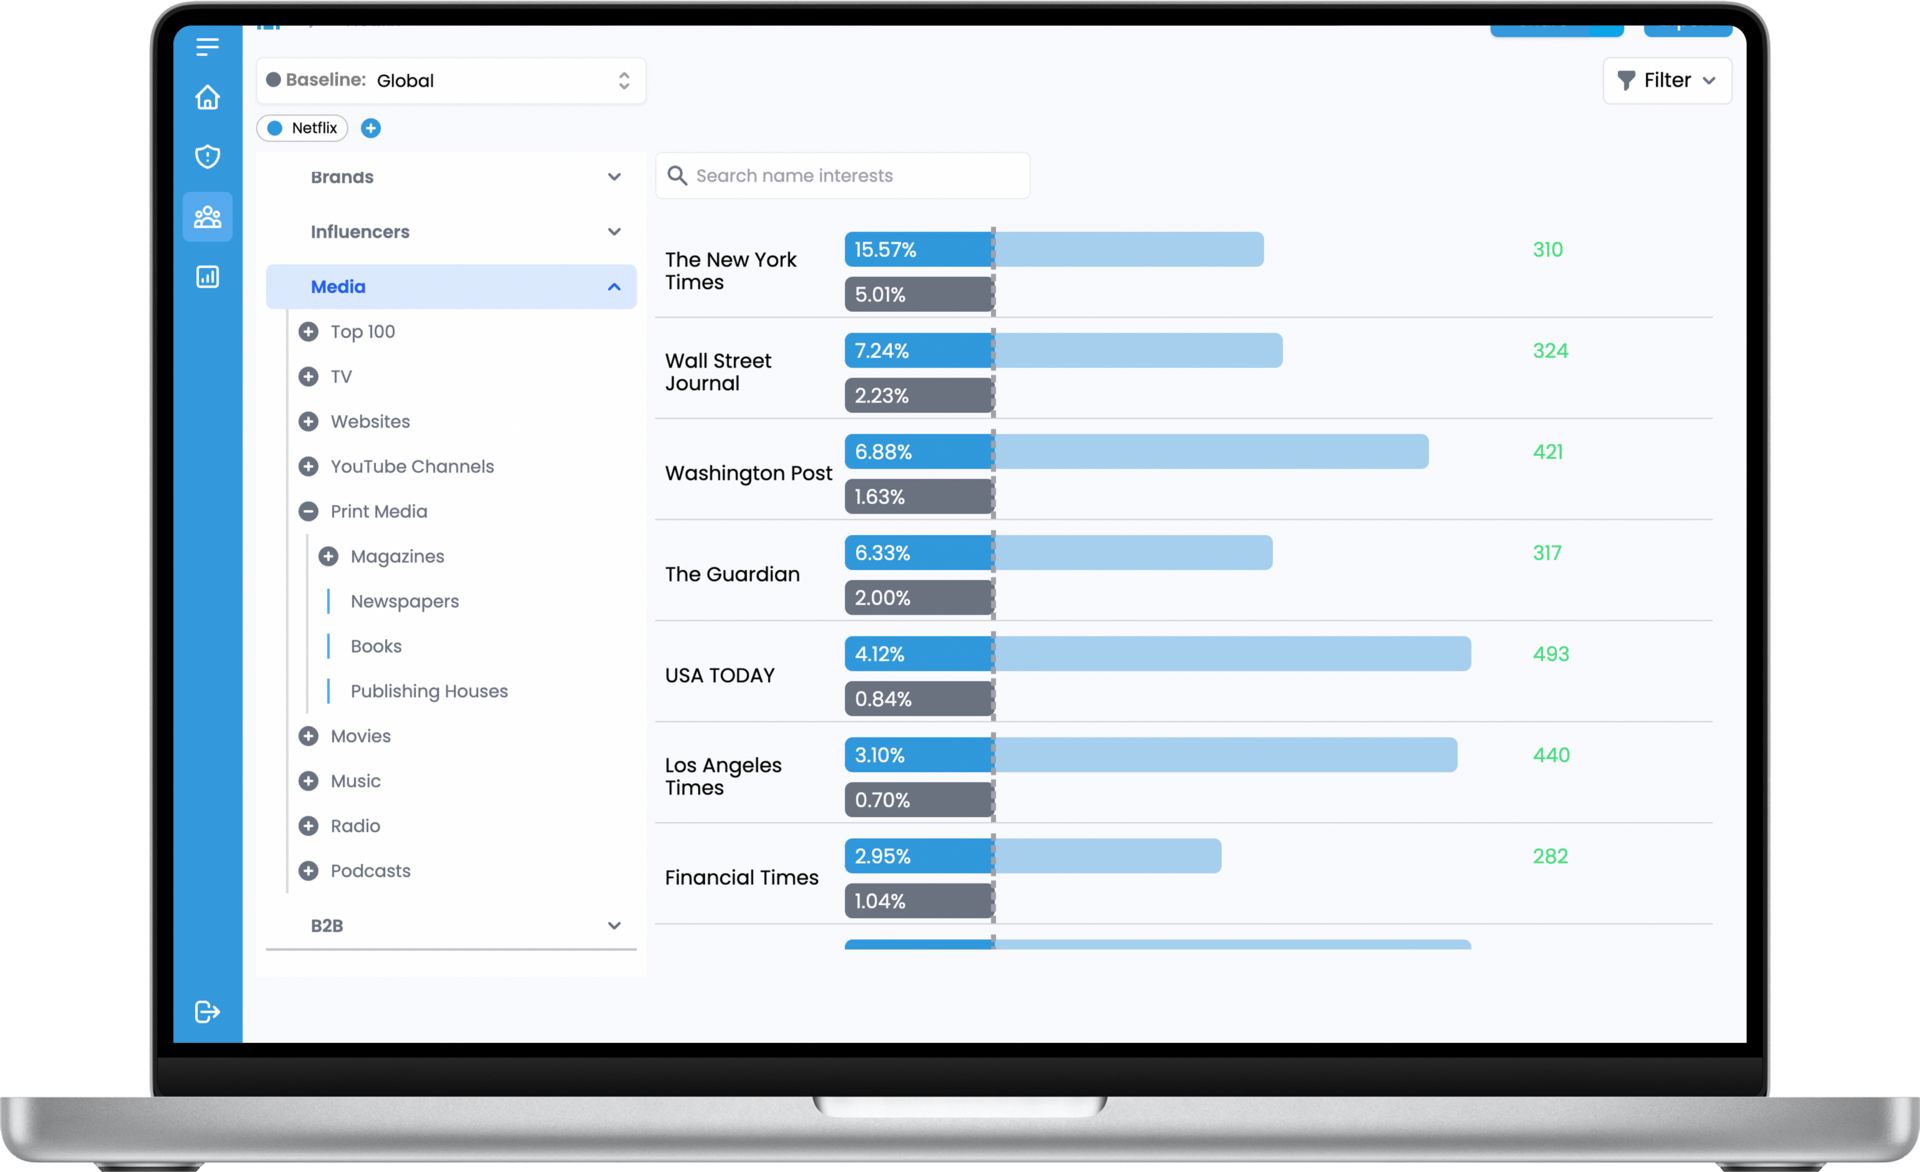
Task: Select the TV category label
Action: pos(341,376)
